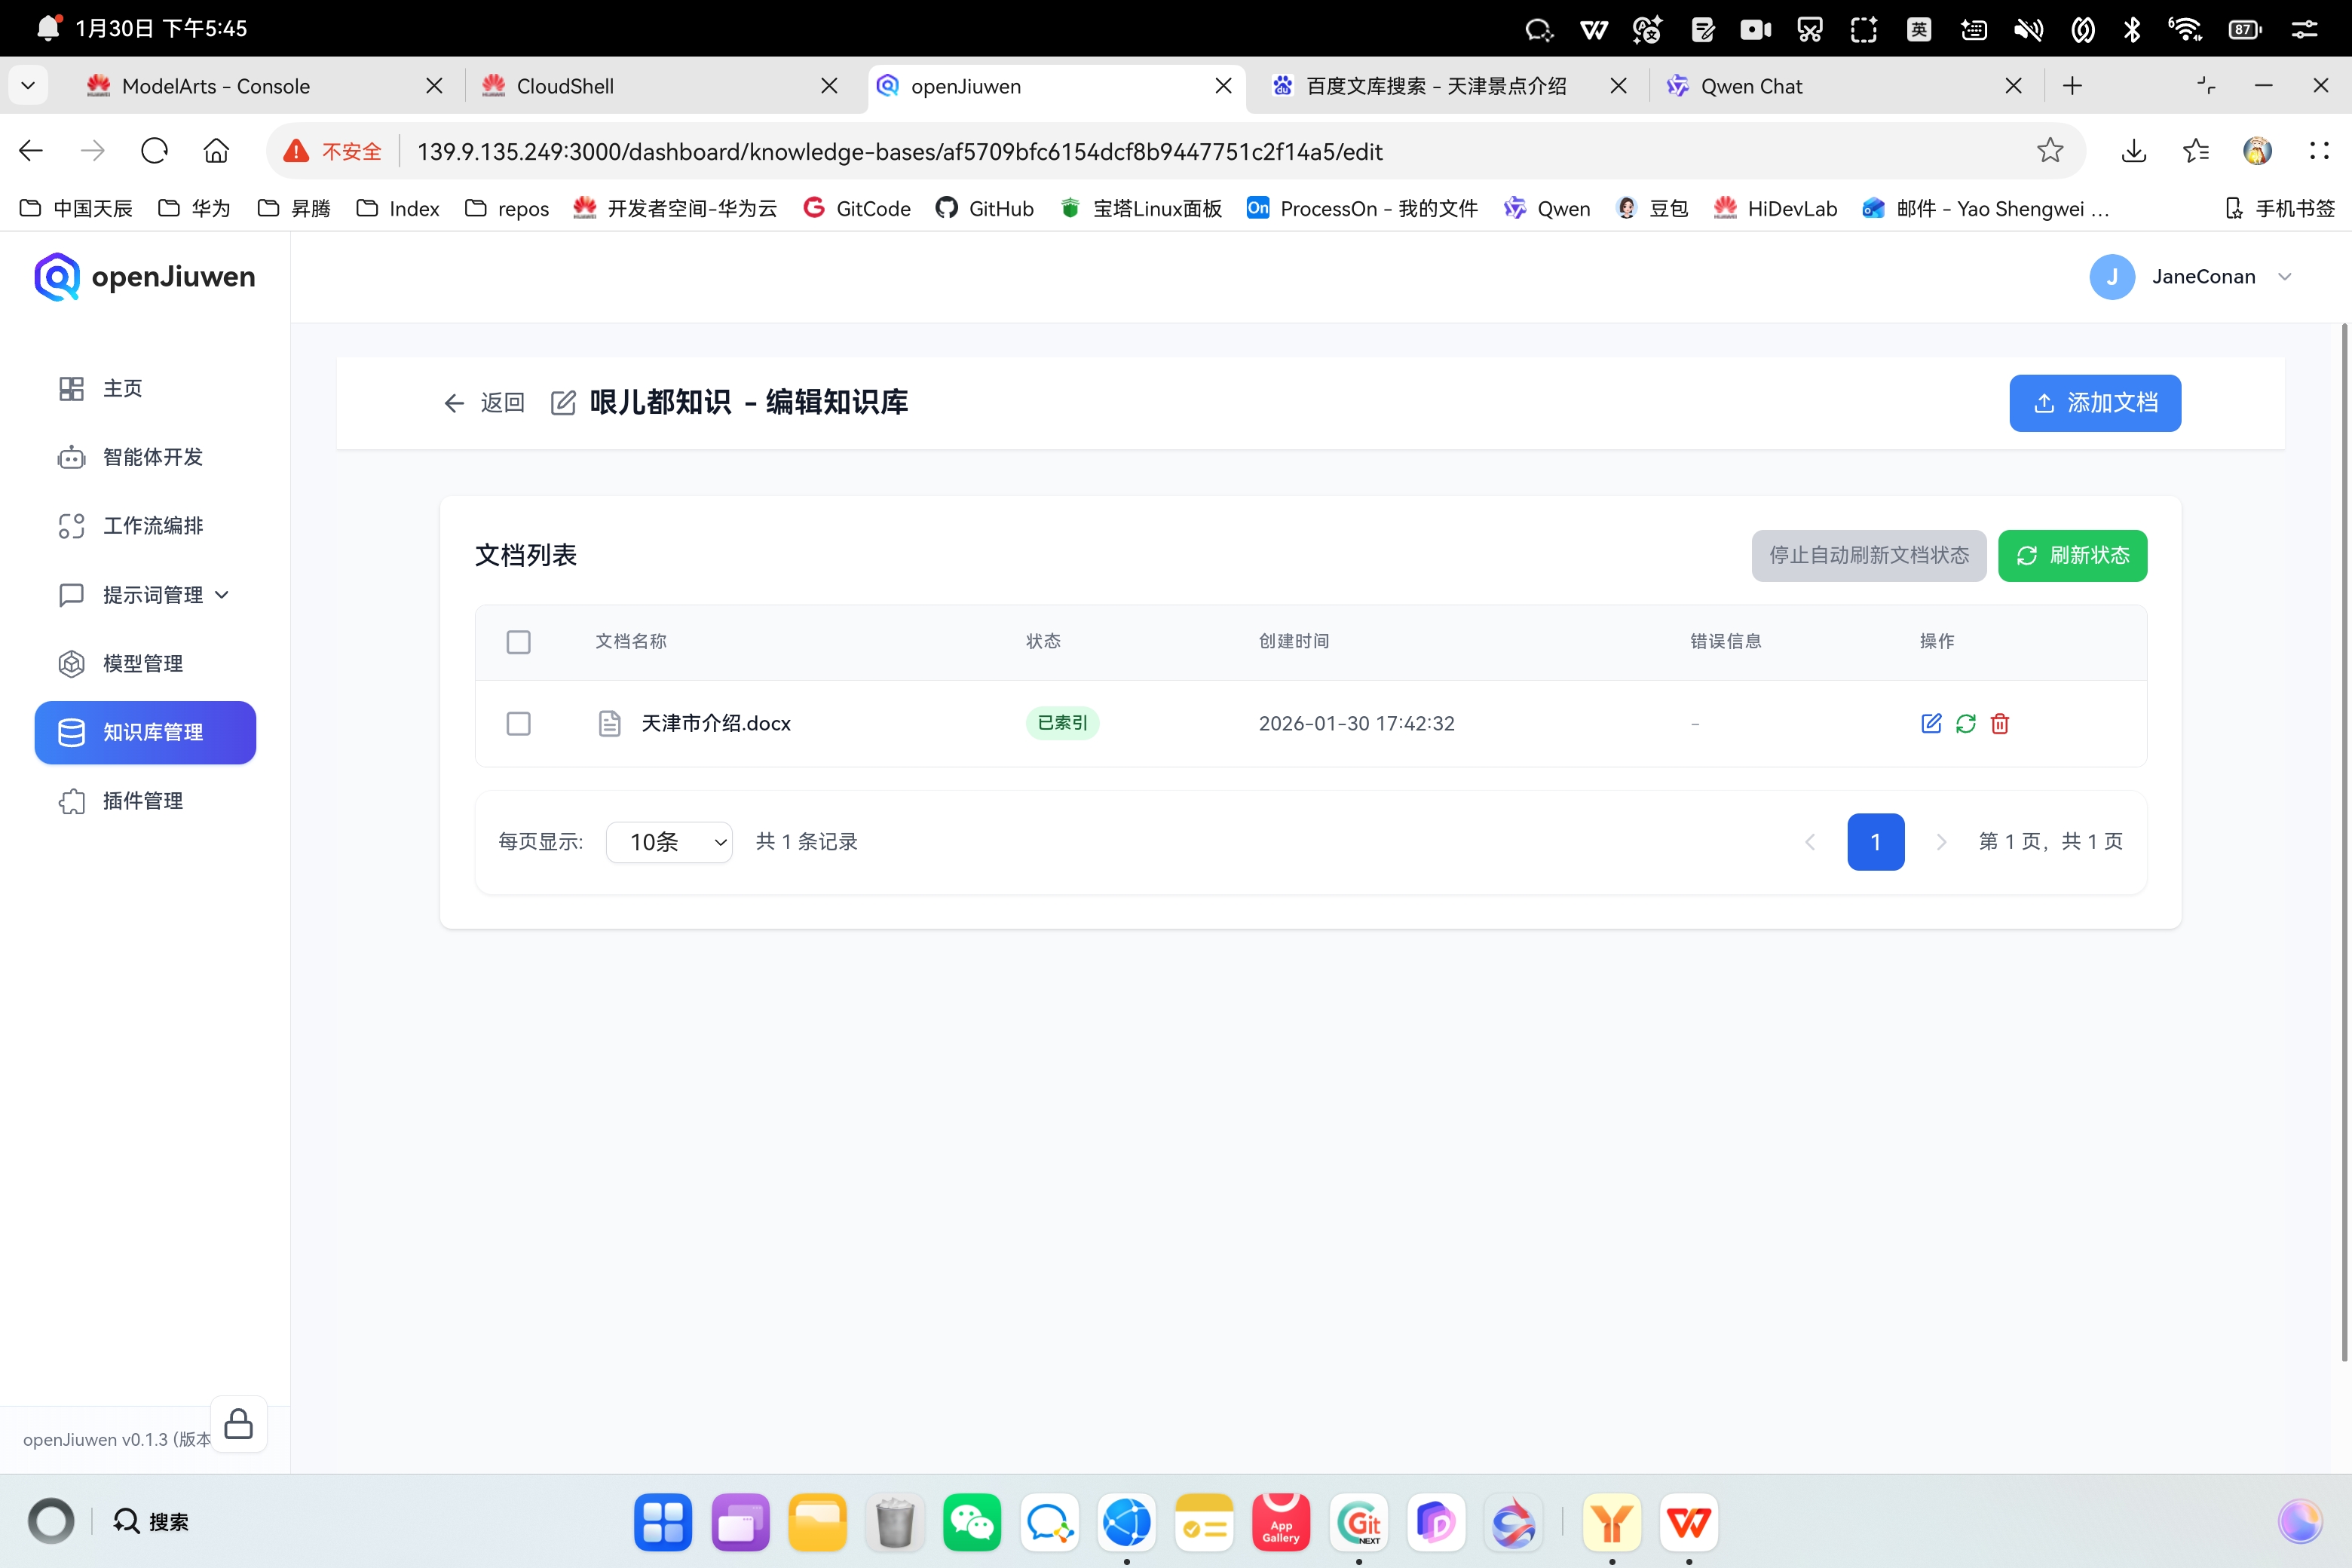Click the pencil icon beside knowledge base title
The height and width of the screenshot is (1568, 2352).
tap(563, 403)
